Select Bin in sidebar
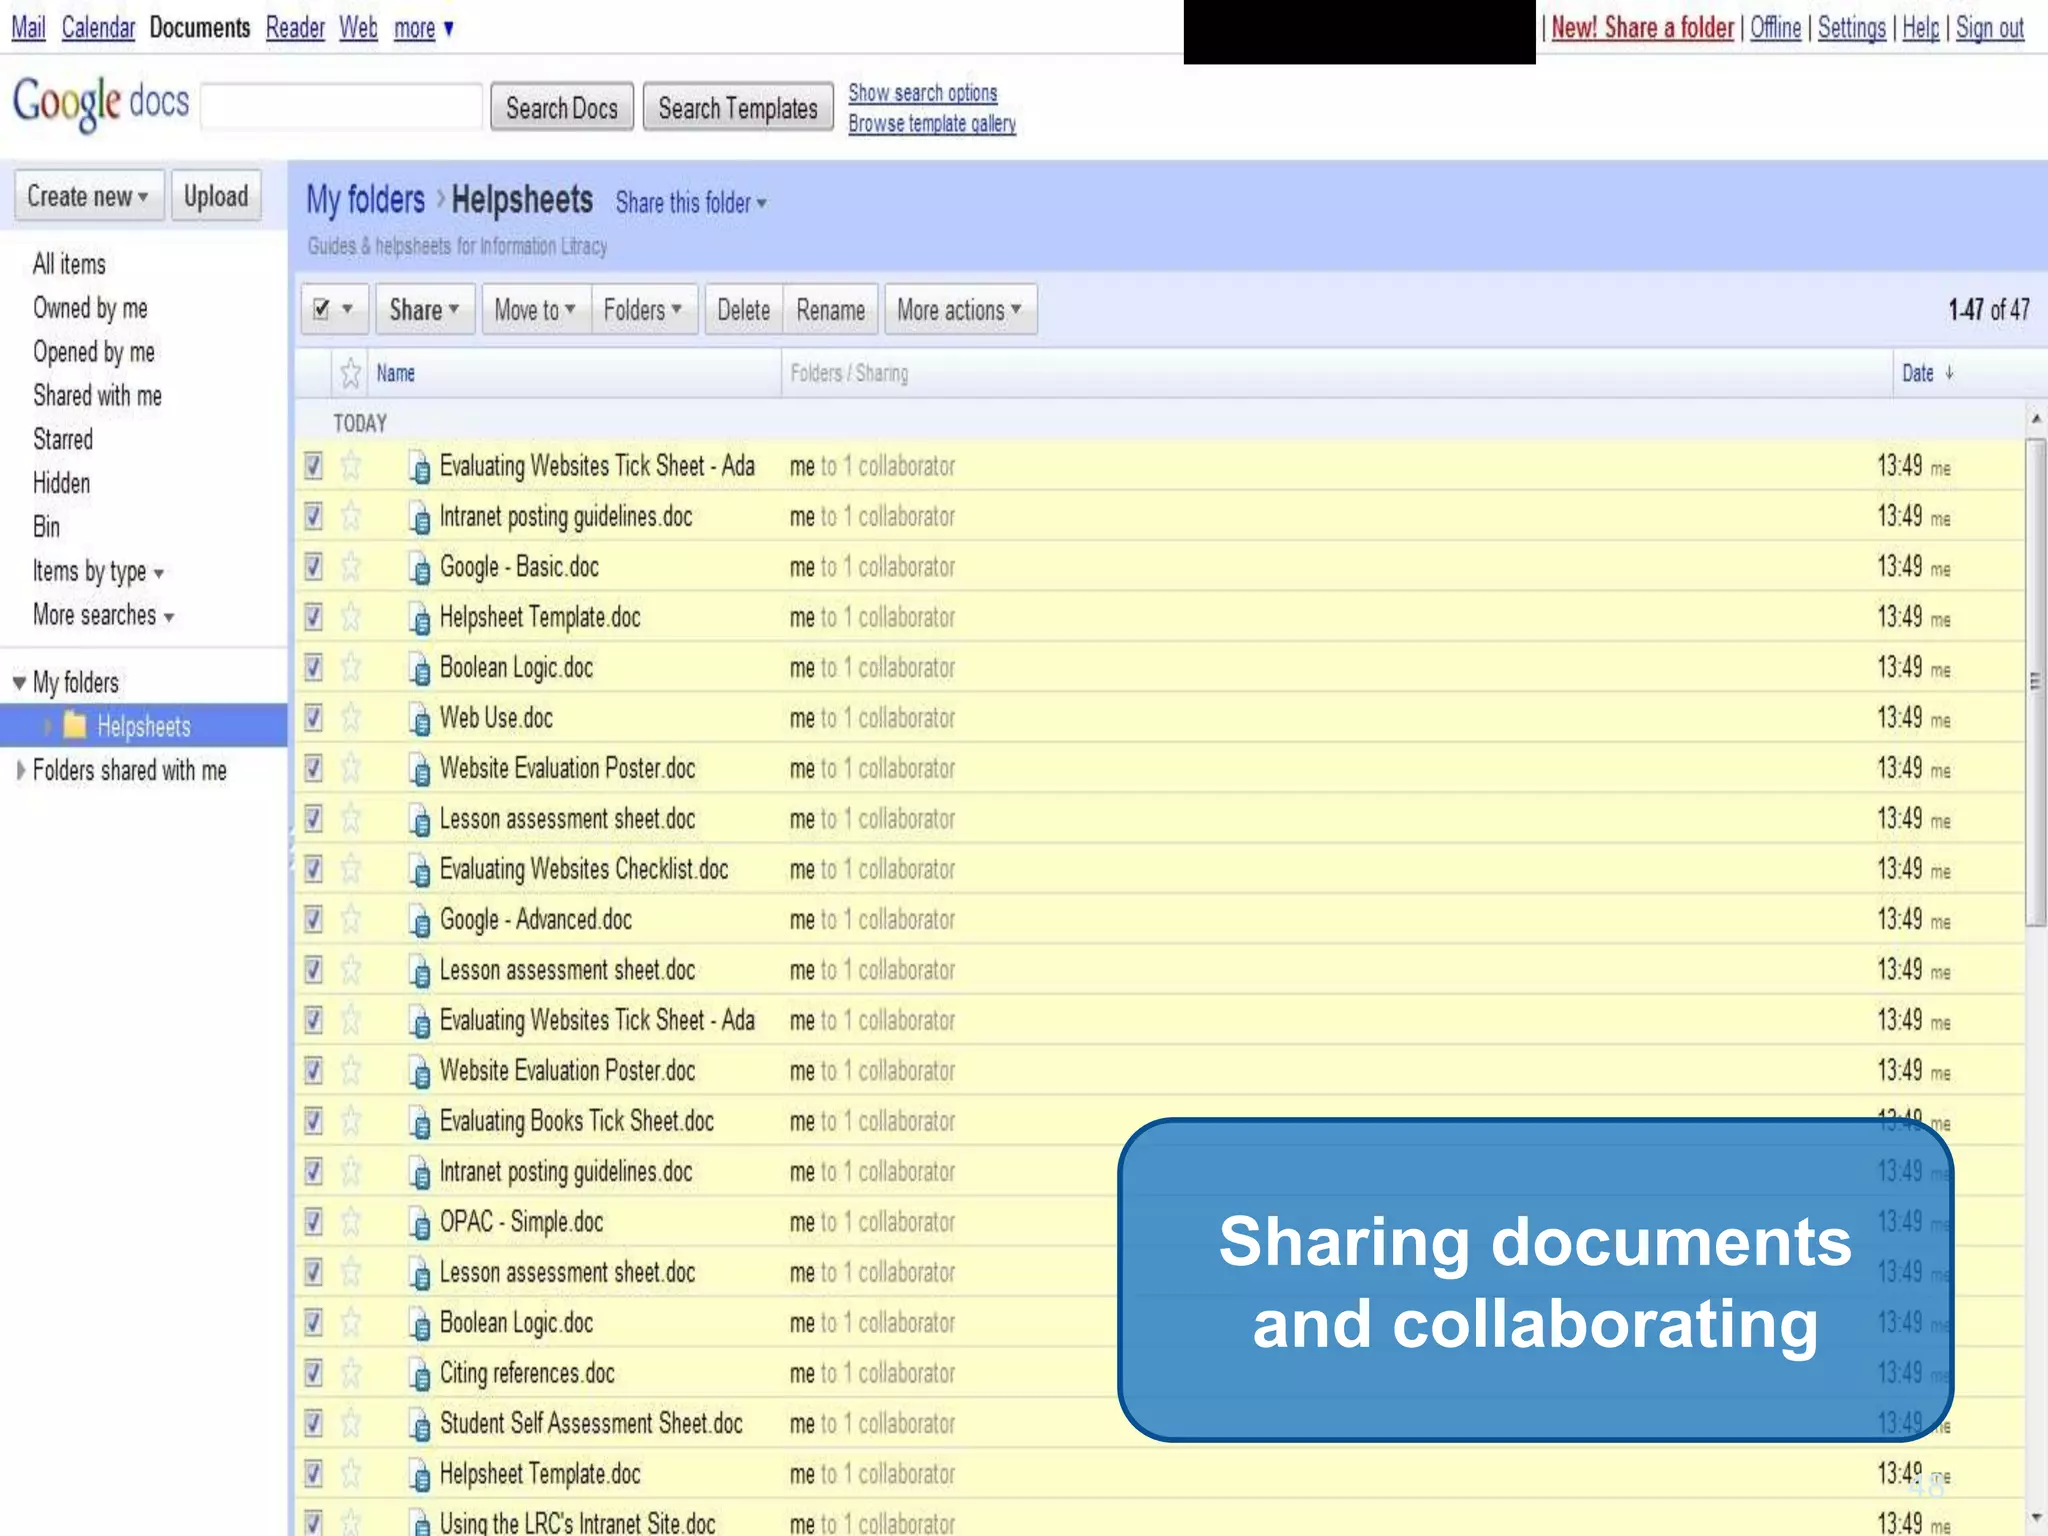 pyautogui.click(x=46, y=527)
